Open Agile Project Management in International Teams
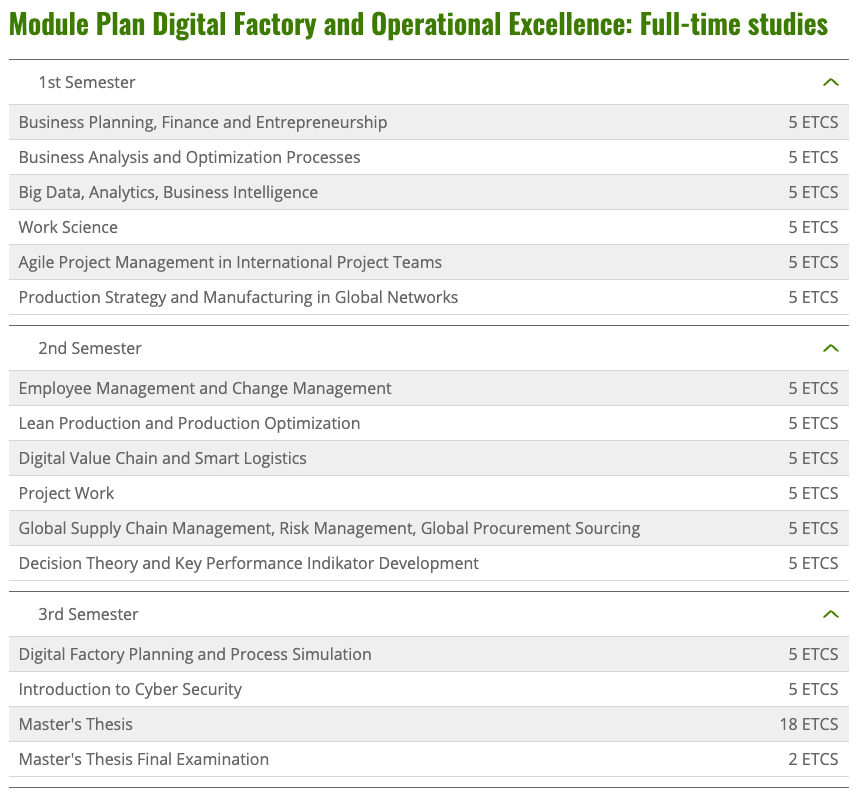Image resolution: width=862 pixels, height=803 pixels. (429, 262)
